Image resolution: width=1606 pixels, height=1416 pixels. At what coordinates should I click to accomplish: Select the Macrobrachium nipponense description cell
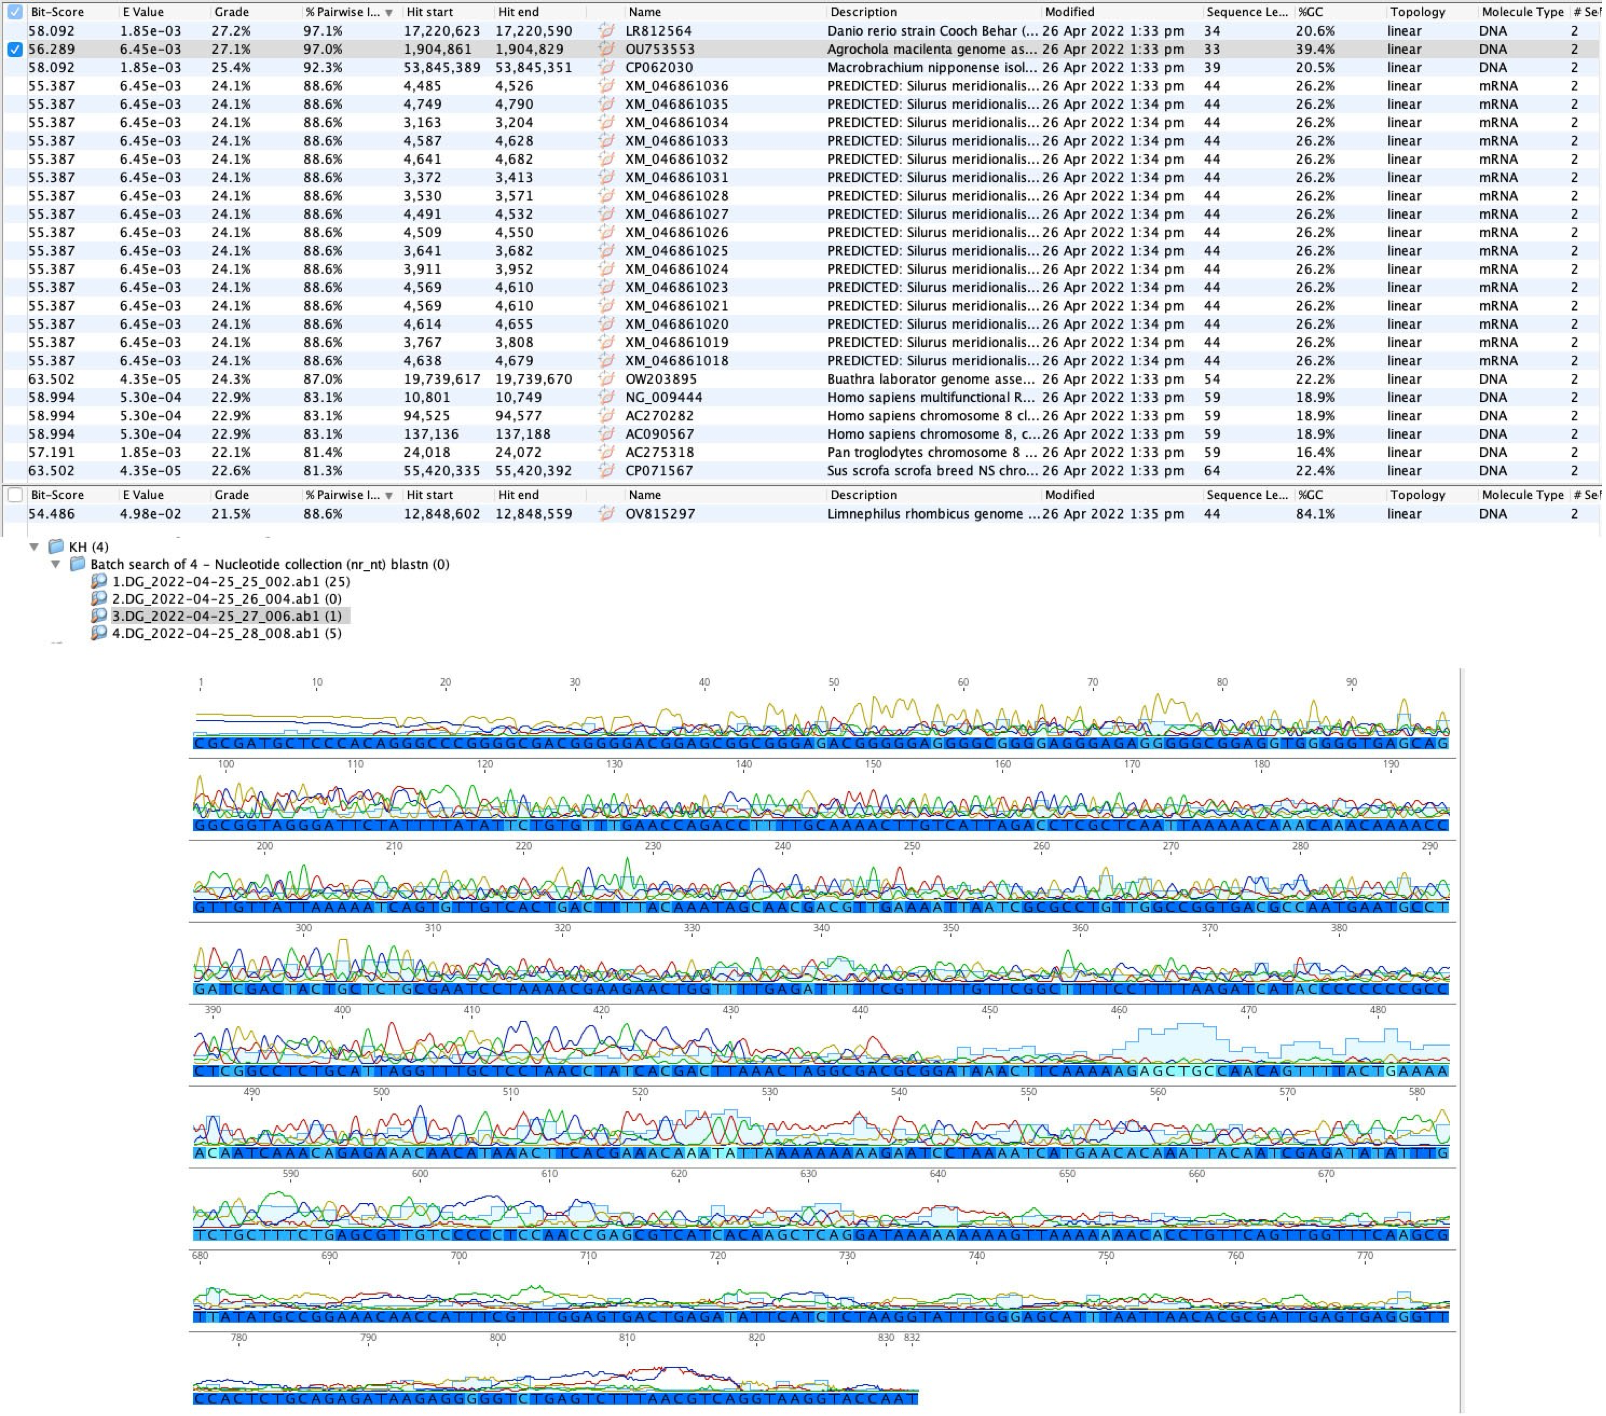(x=932, y=68)
